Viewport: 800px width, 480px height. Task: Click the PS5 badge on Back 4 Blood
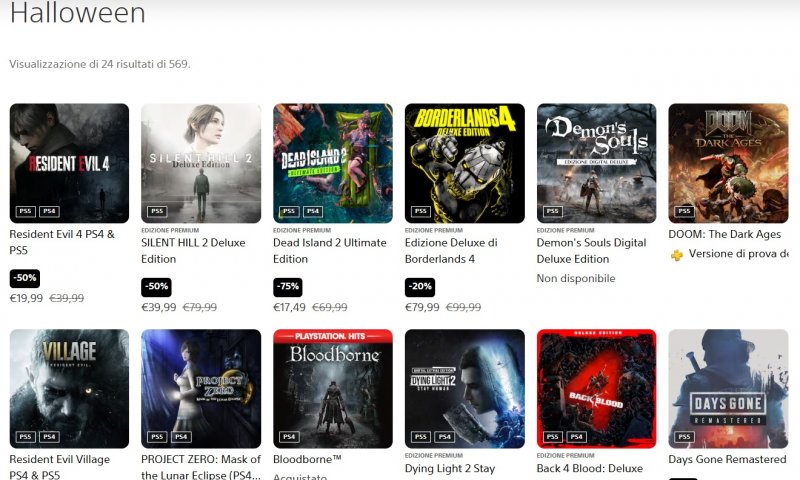553,437
